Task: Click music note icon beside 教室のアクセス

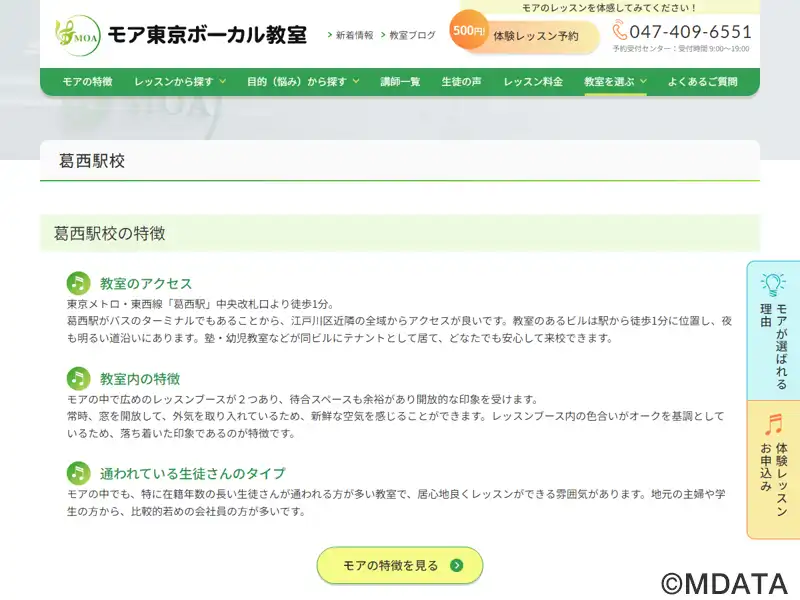Action: pyautogui.click(x=79, y=283)
